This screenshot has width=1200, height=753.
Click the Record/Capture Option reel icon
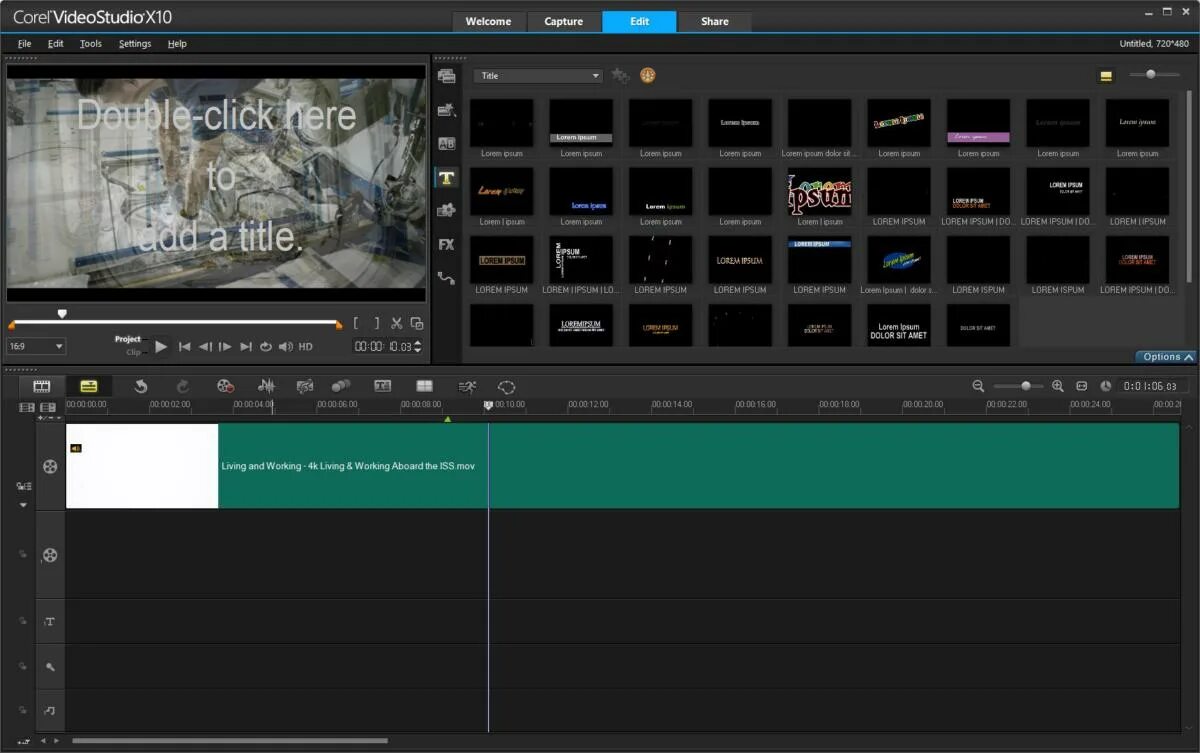(x=225, y=386)
